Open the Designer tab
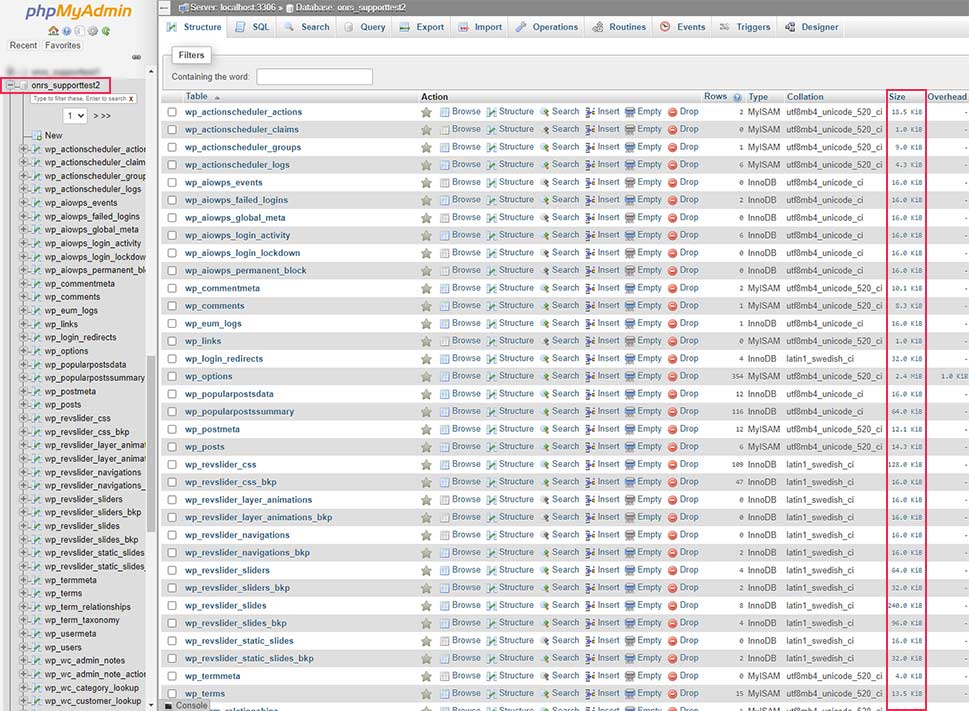This screenshot has height=711, width=969. 811,27
